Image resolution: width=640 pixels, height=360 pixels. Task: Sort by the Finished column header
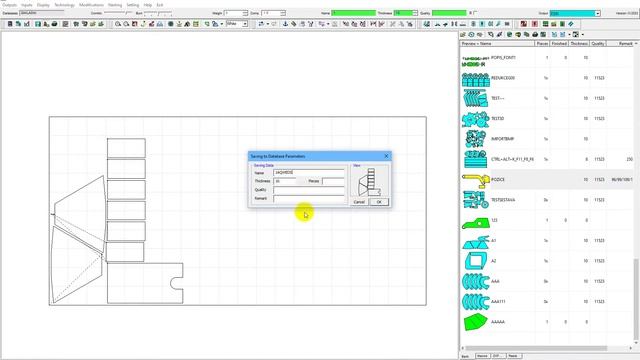click(x=559, y=43)
